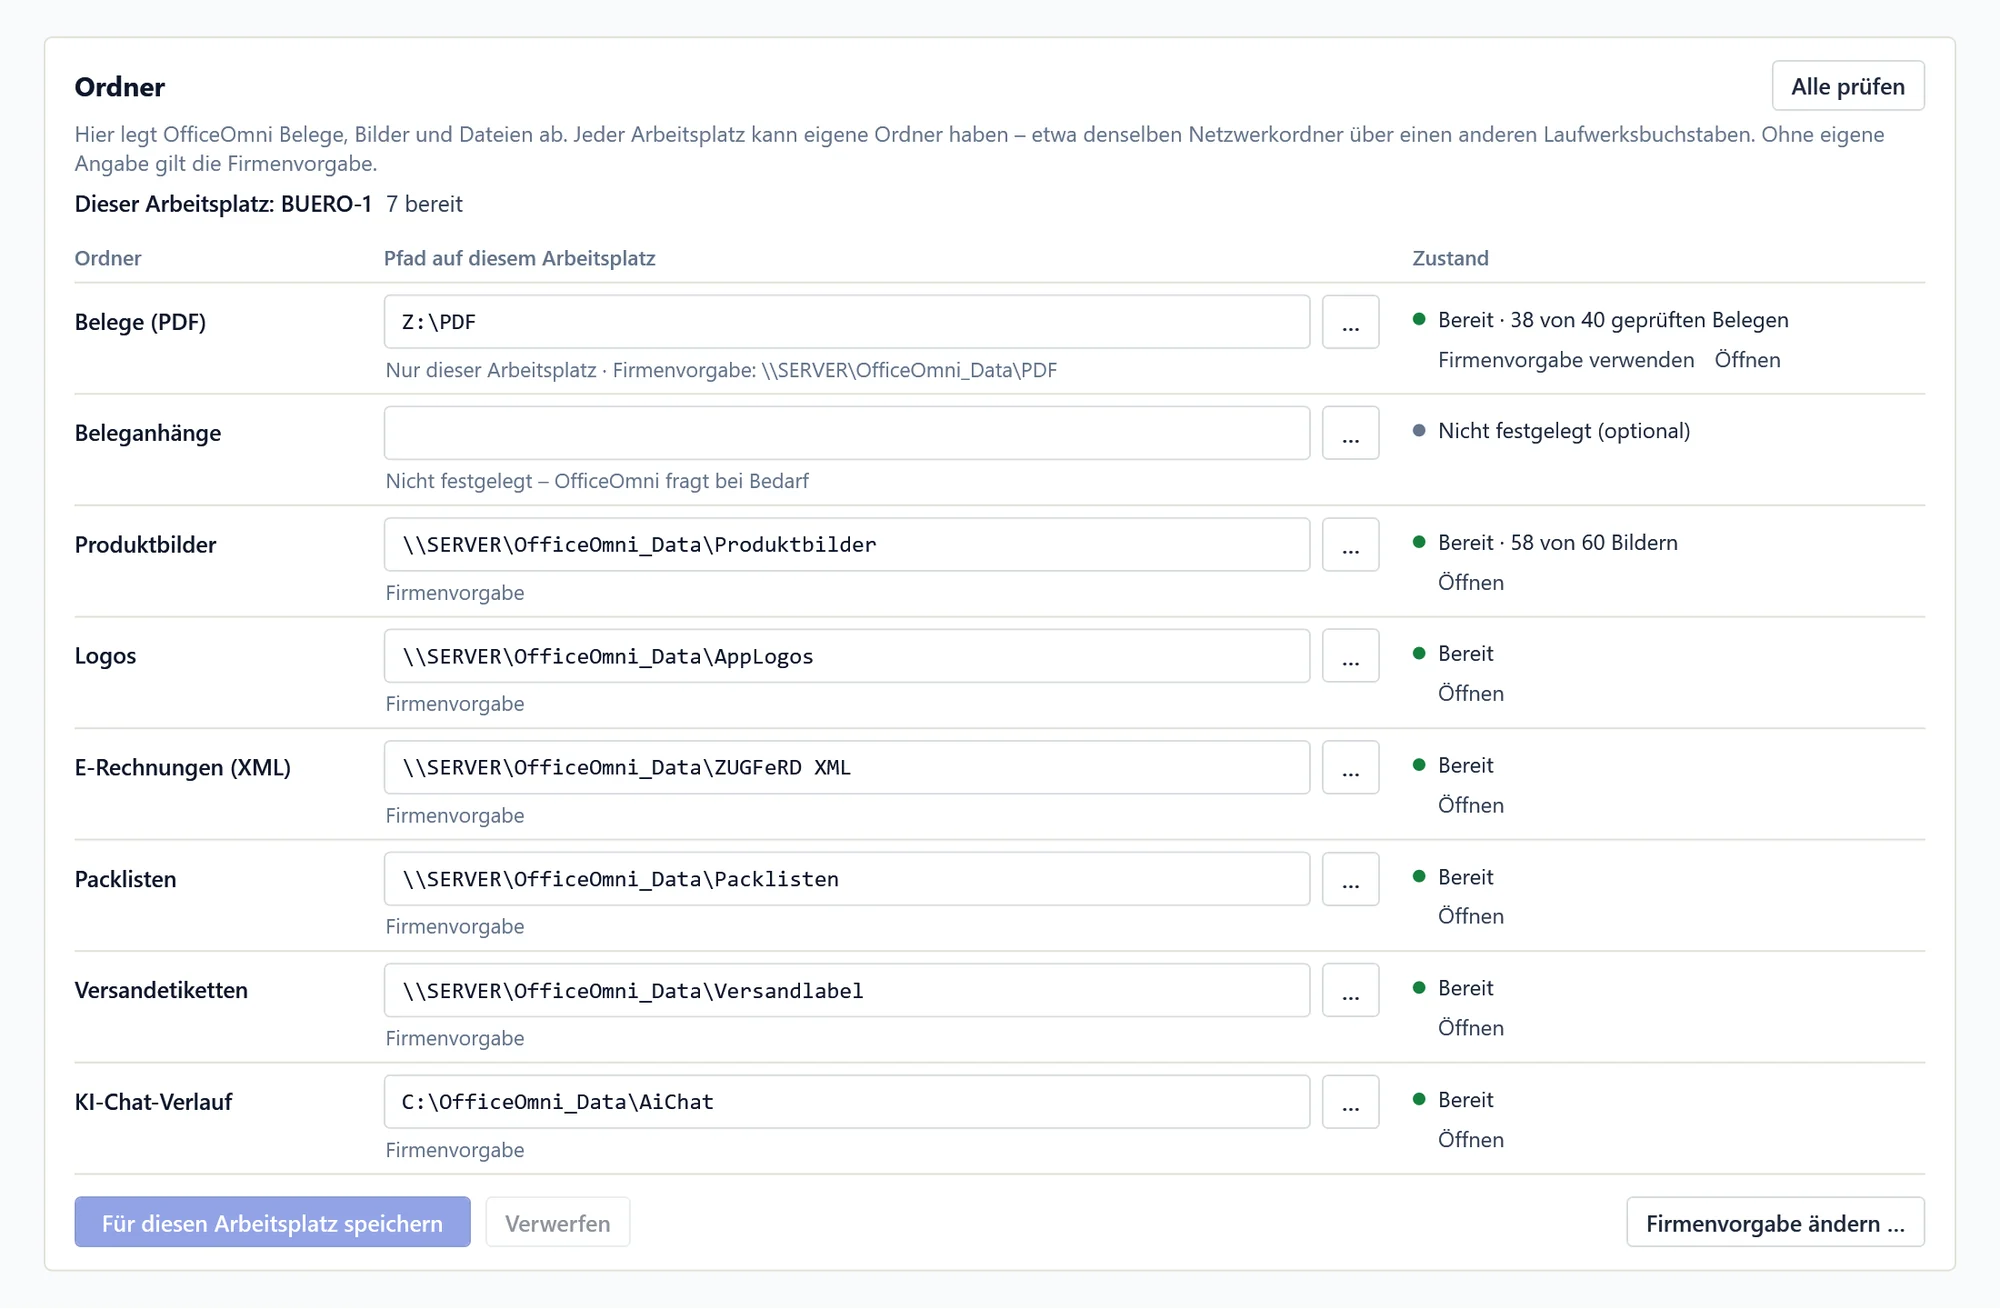This screenshot has width=2000, height=1309.
Task: Click the status text 'Nicht festgelegt (optional)'
Action: pyautogui.click(x=1564, y=431)
